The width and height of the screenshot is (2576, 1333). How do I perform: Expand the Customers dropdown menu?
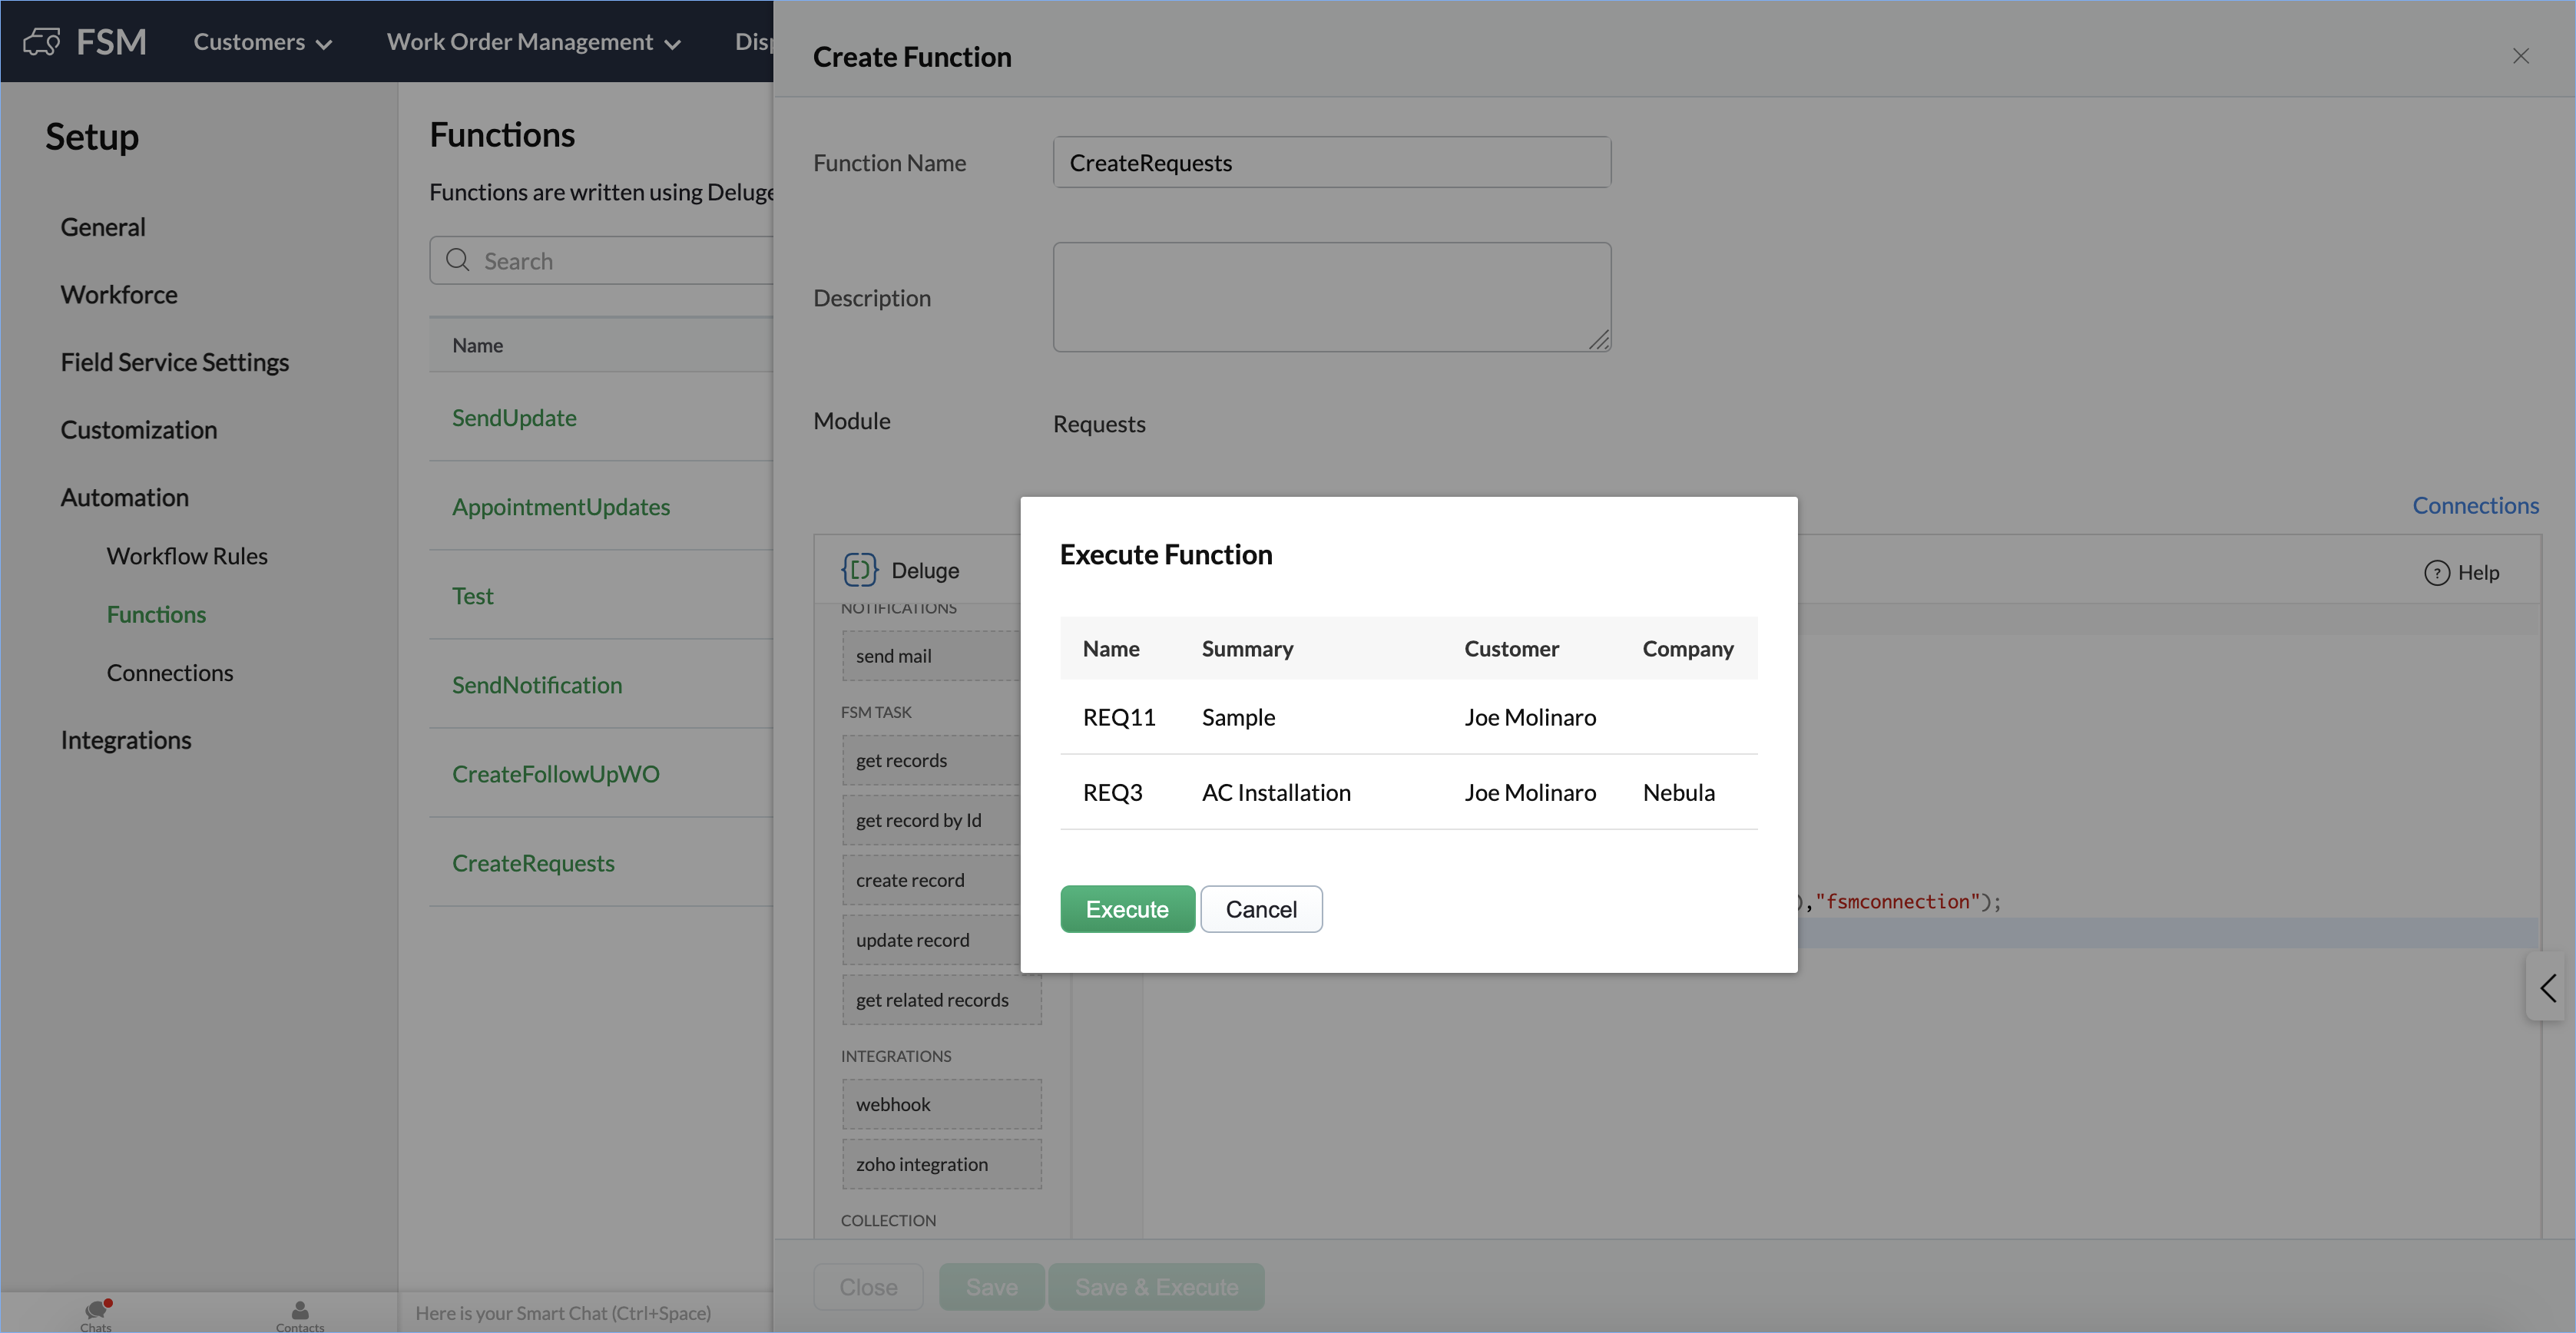click(263, 42)
